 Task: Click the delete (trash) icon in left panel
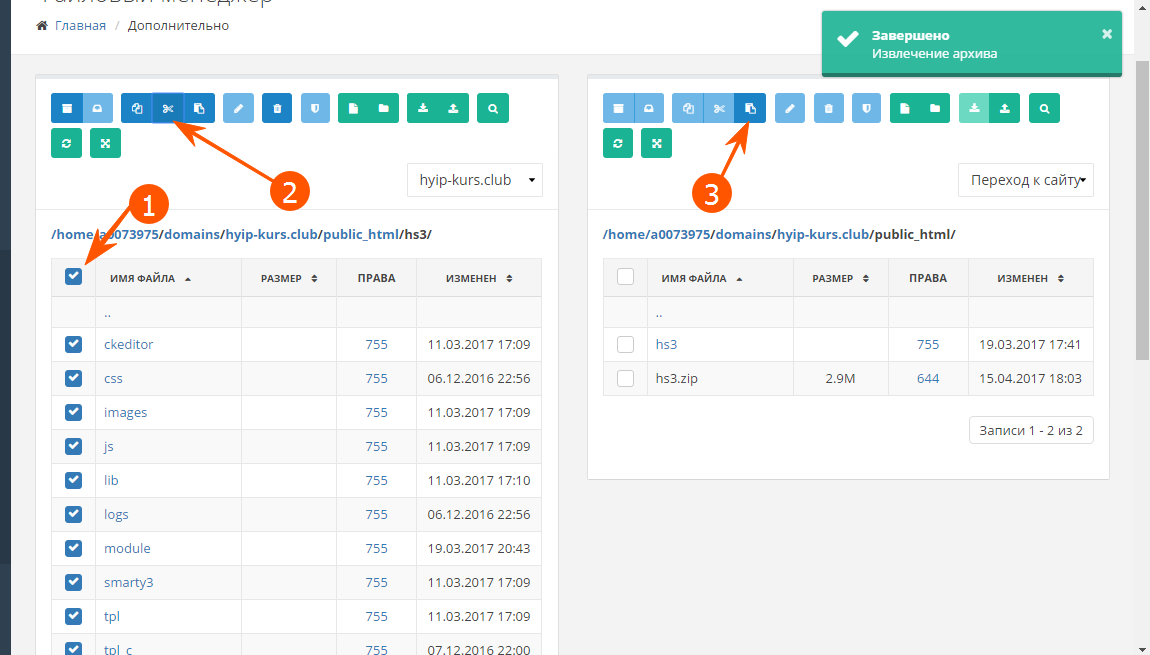pos(277,108)
